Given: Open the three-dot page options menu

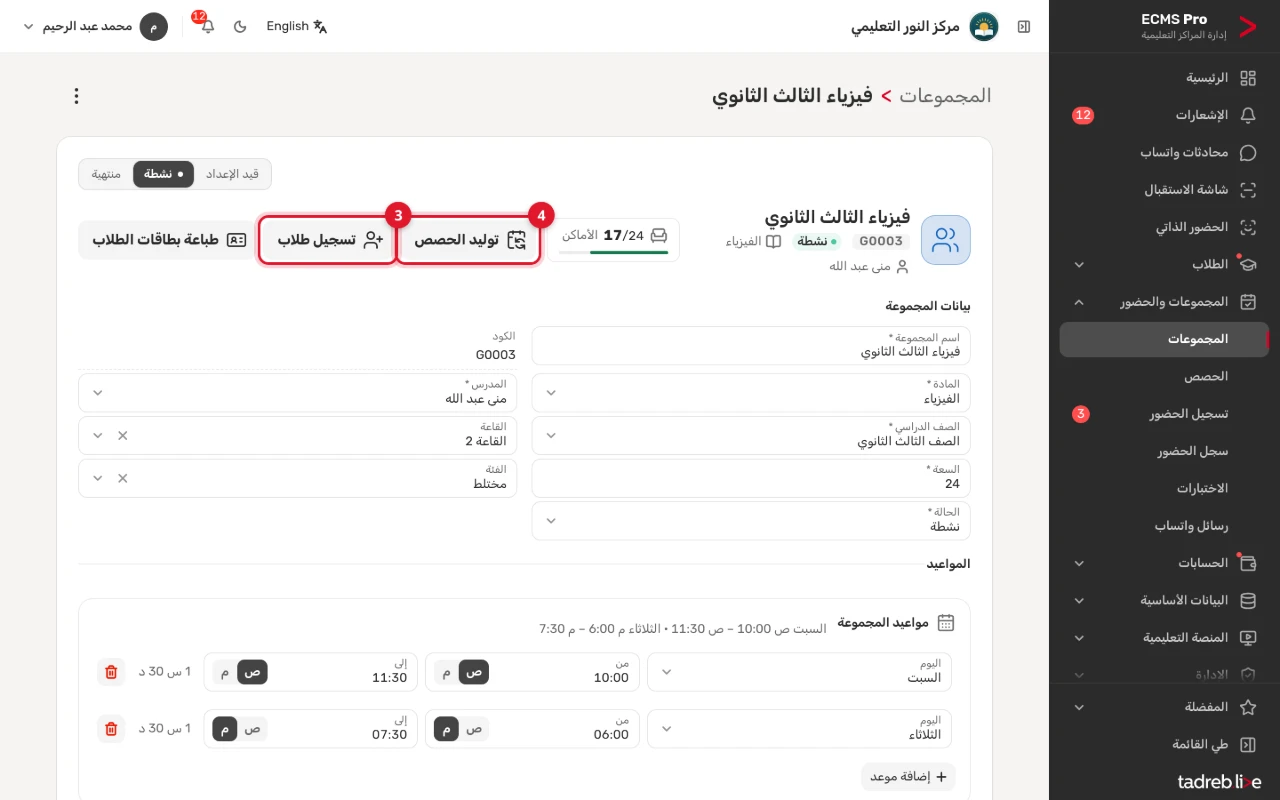Looking at the screenshot, I should pyautogui.click(x=76, y=96).
